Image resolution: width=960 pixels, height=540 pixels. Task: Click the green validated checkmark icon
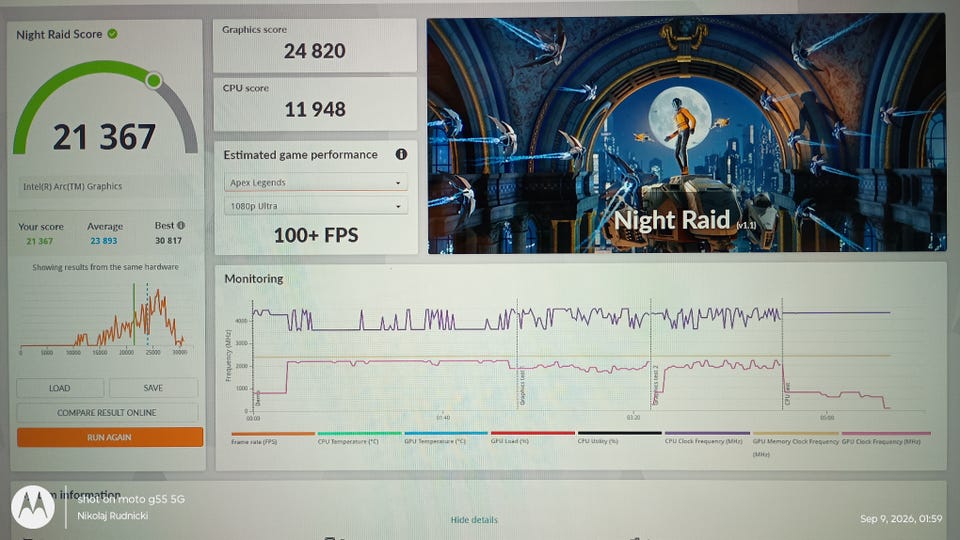point(113,34)
